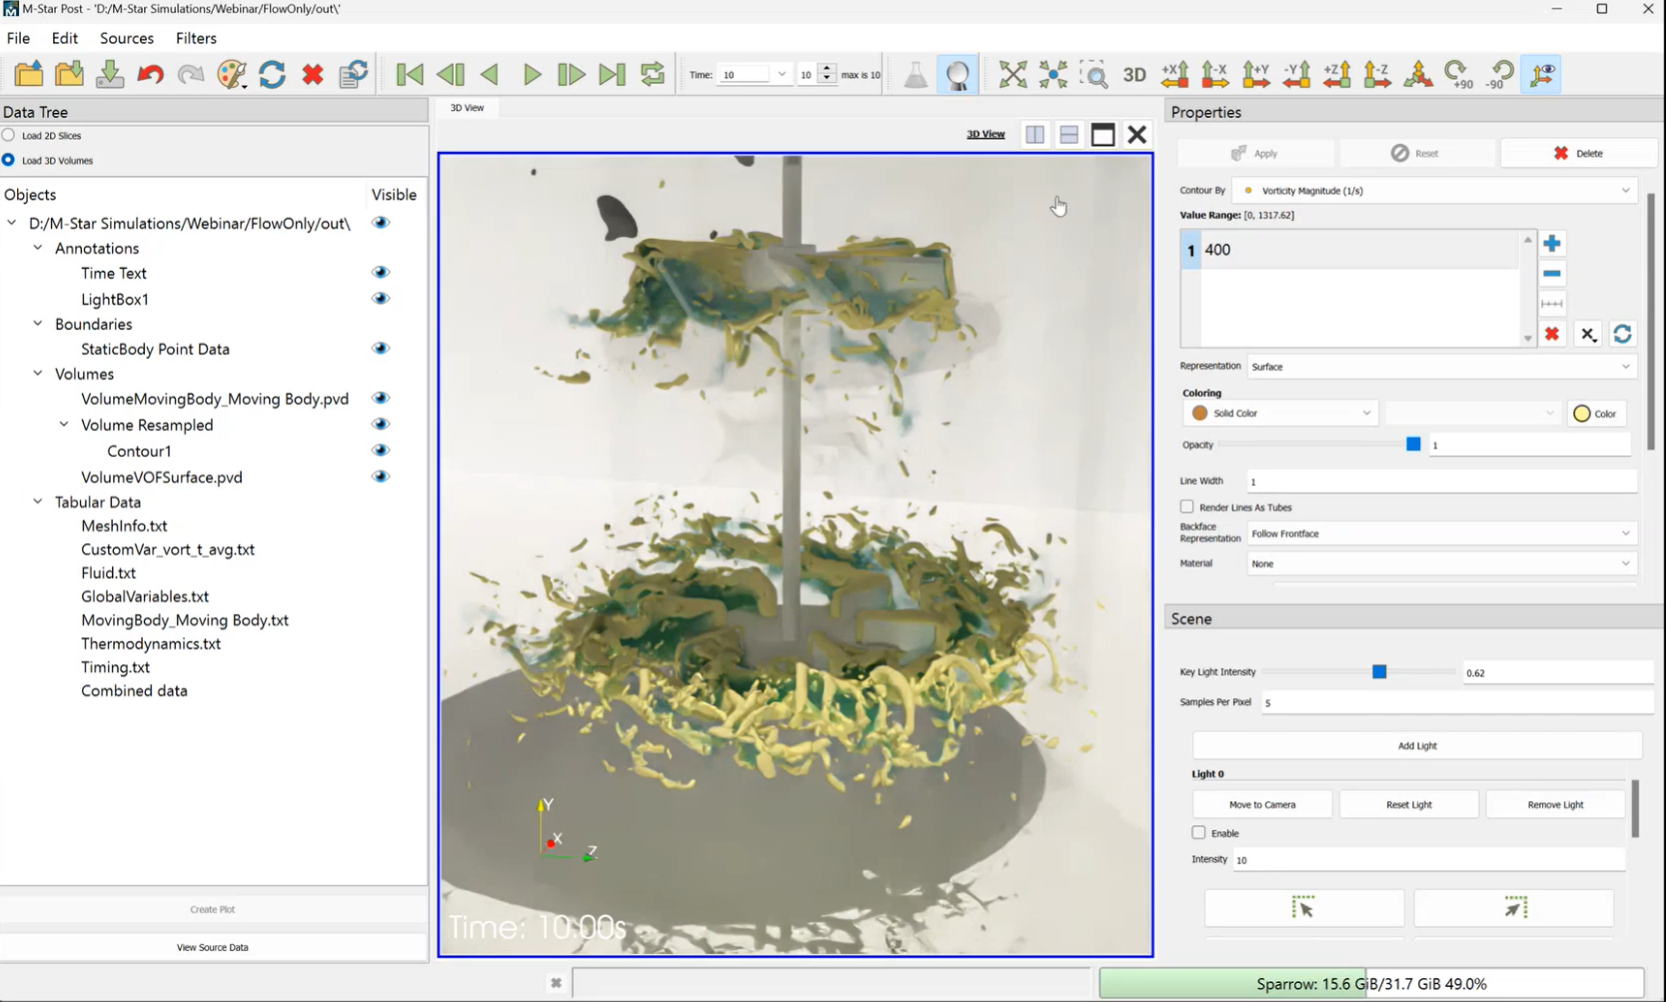Jump to the first frame
Viewport: 1666px width, 1002px height.
pyautogui.click(x=409, y=74)
